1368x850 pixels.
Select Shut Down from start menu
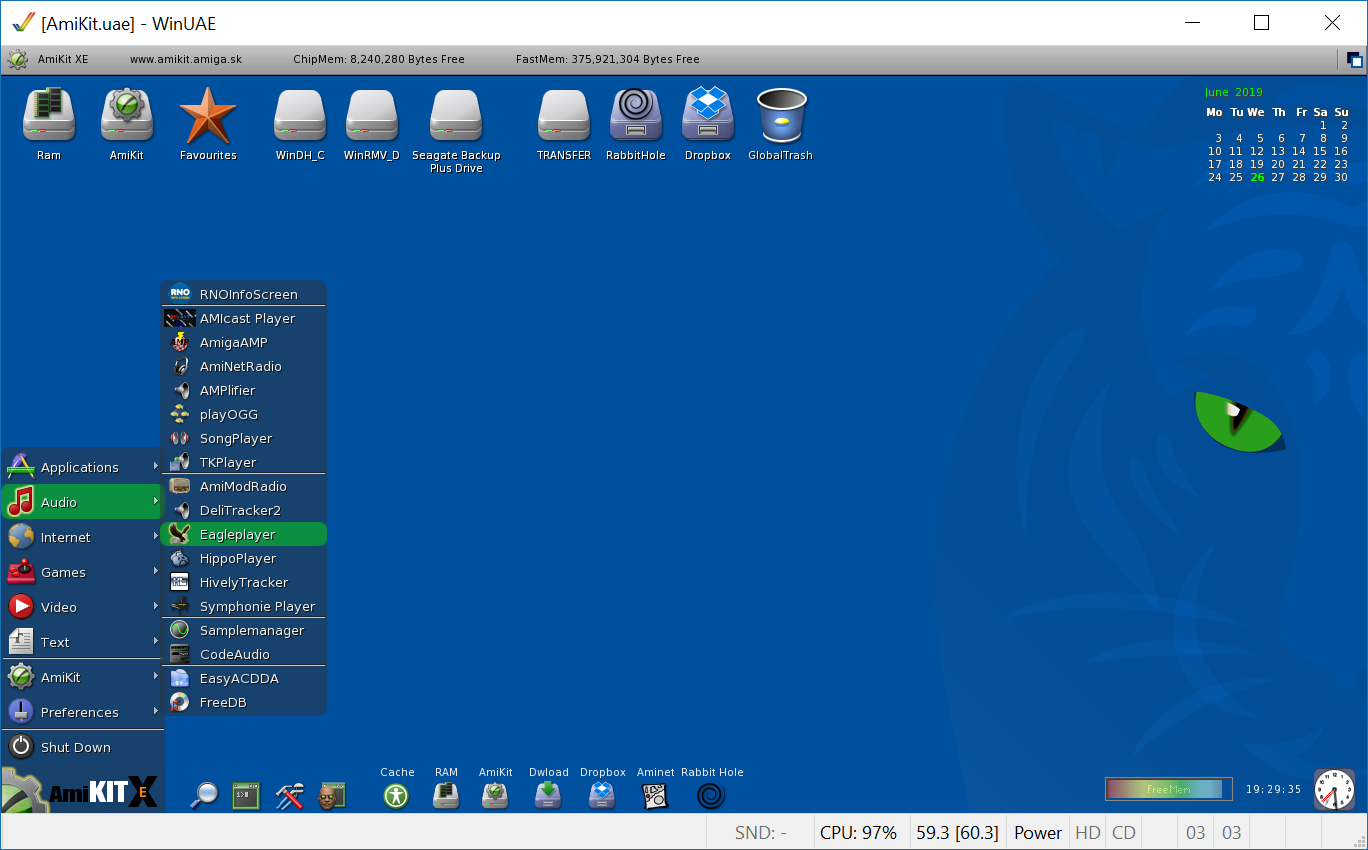pyautogui.click(x=81, y=747)
